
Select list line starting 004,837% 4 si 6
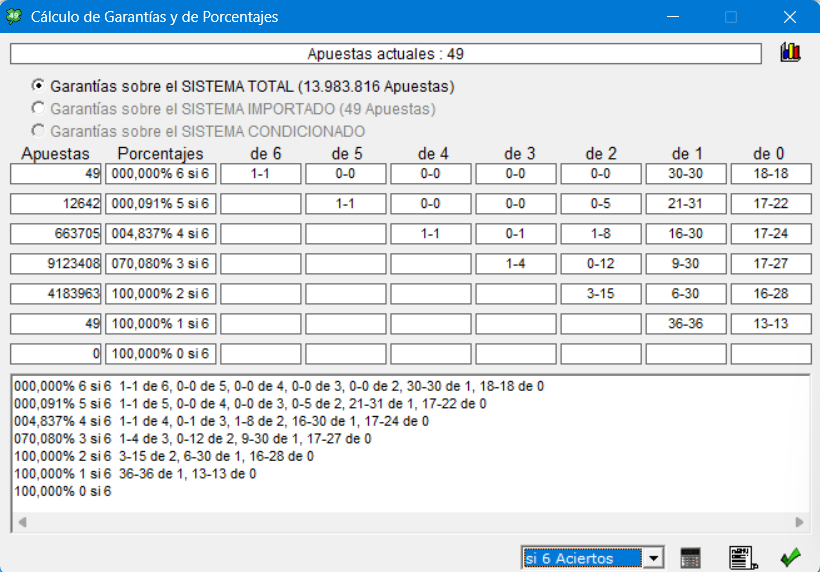click(221, 421)
